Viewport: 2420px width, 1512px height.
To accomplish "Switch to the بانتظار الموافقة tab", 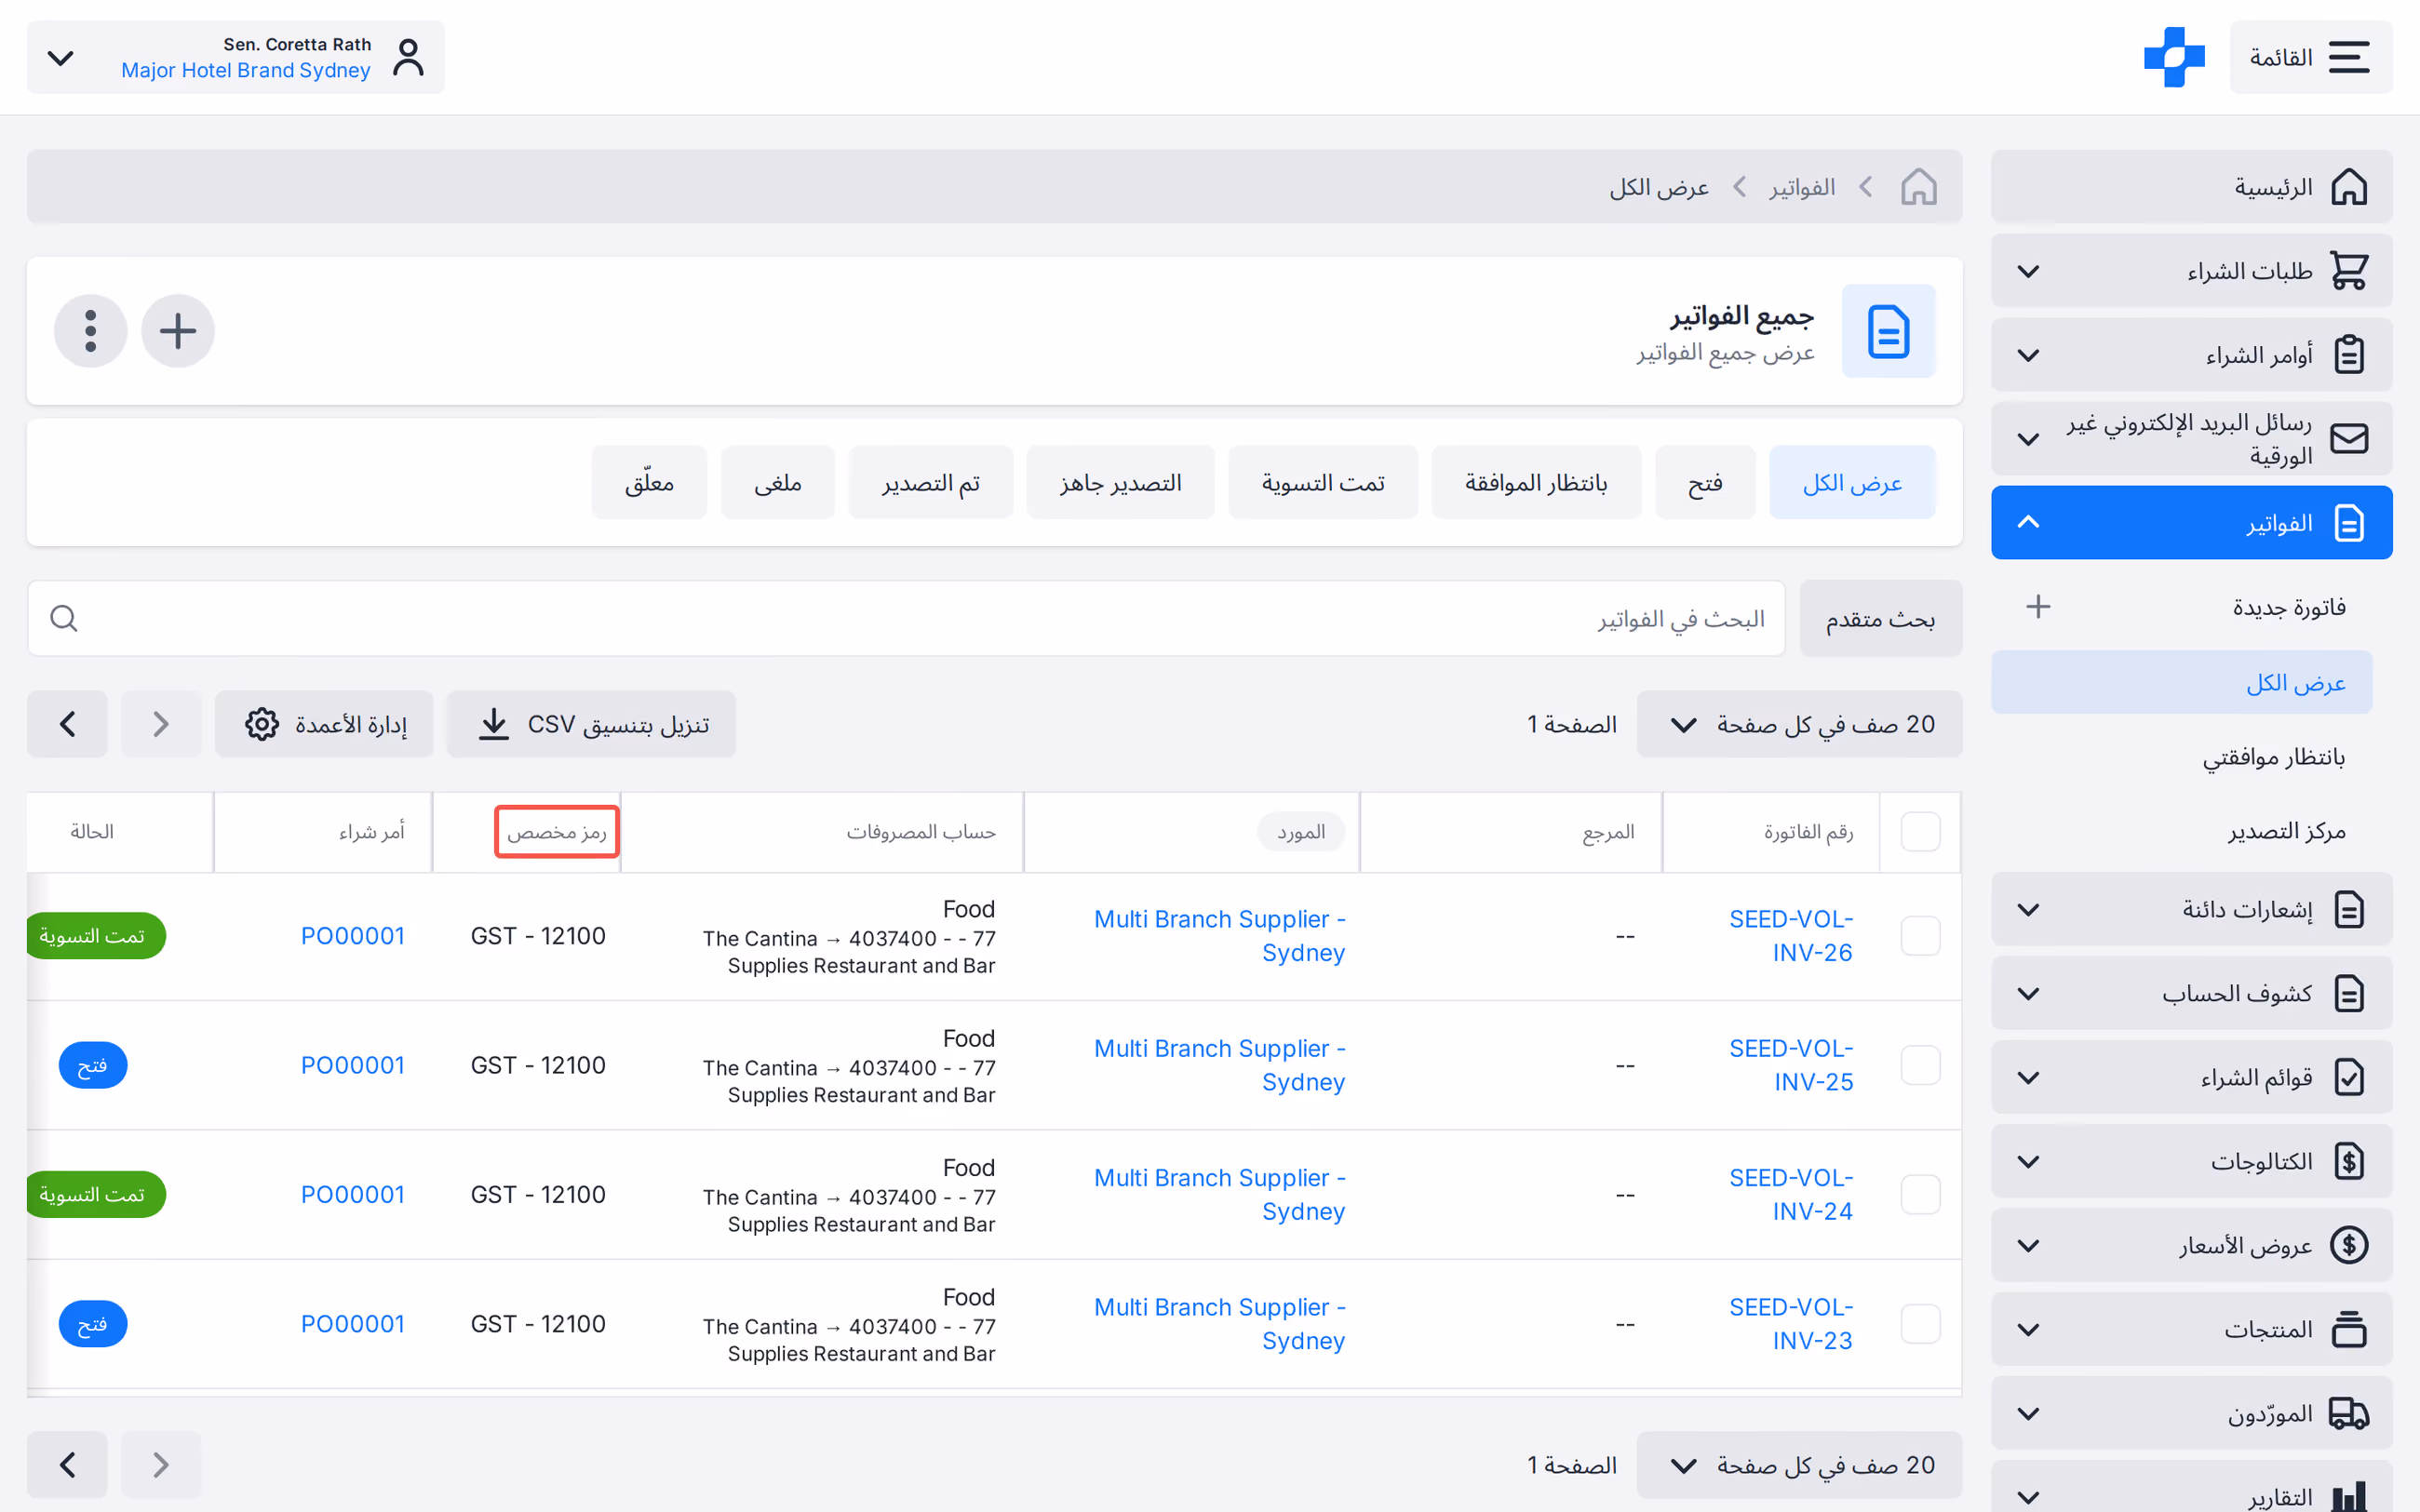I will [x=1536, y=483].
